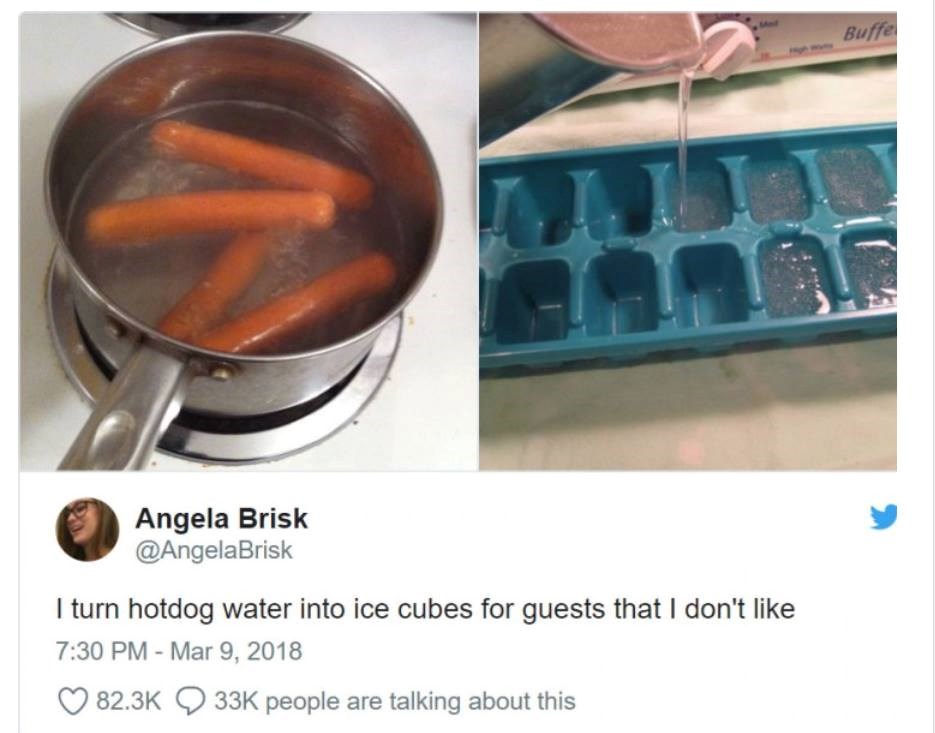Click the topmost hotdog in the pot
935x733 pixels.
coord(261,163)
